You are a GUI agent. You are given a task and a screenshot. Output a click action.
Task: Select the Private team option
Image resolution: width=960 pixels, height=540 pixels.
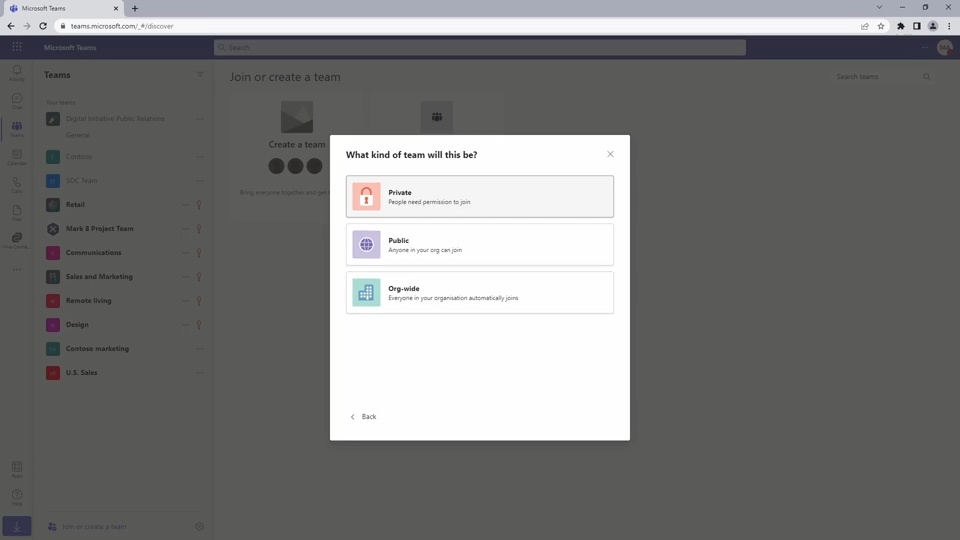(x=479, y=197)
